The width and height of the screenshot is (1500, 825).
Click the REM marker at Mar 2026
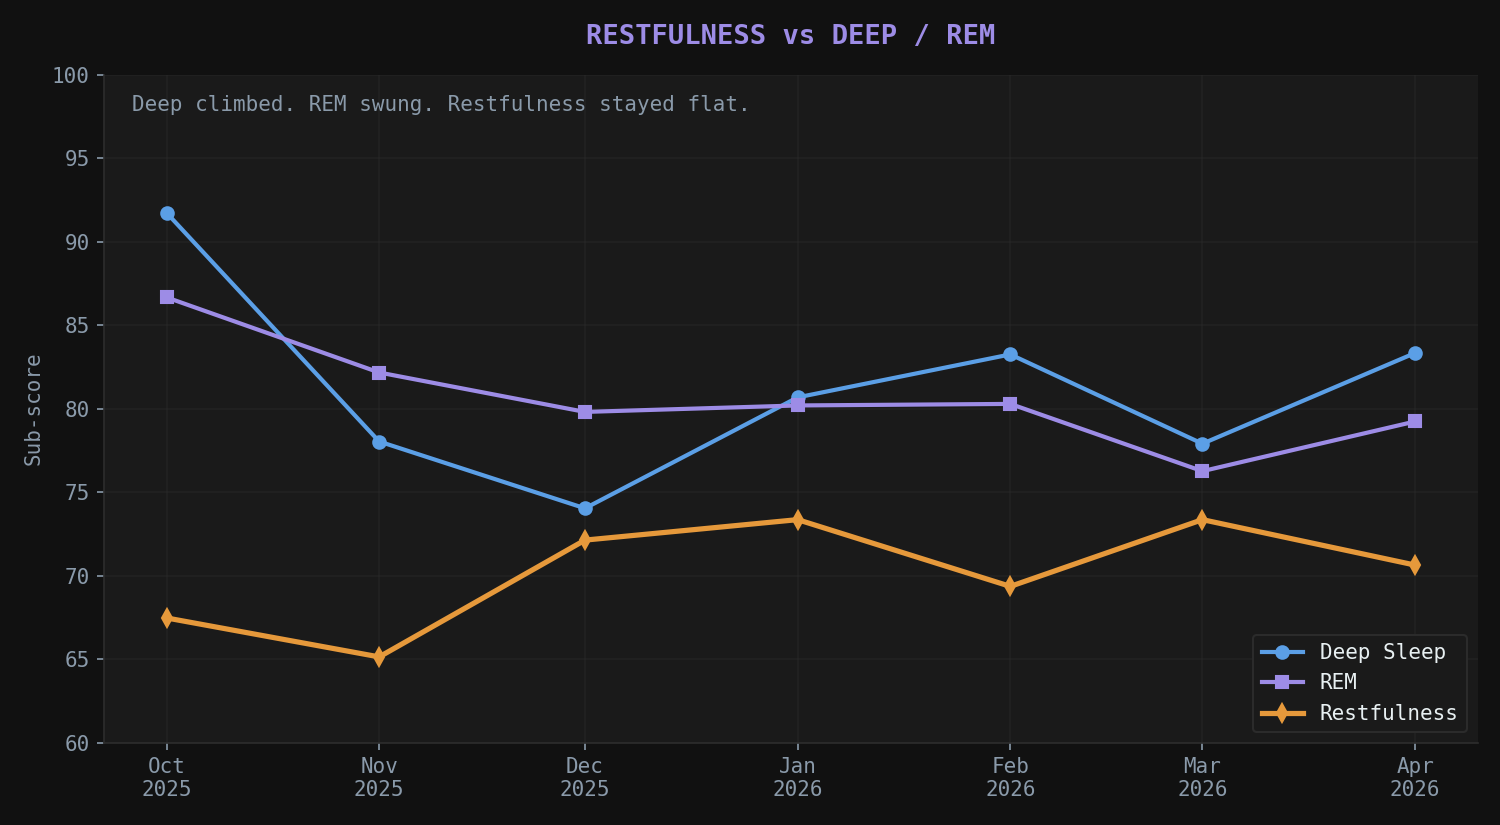click(x=1202, y=471)
